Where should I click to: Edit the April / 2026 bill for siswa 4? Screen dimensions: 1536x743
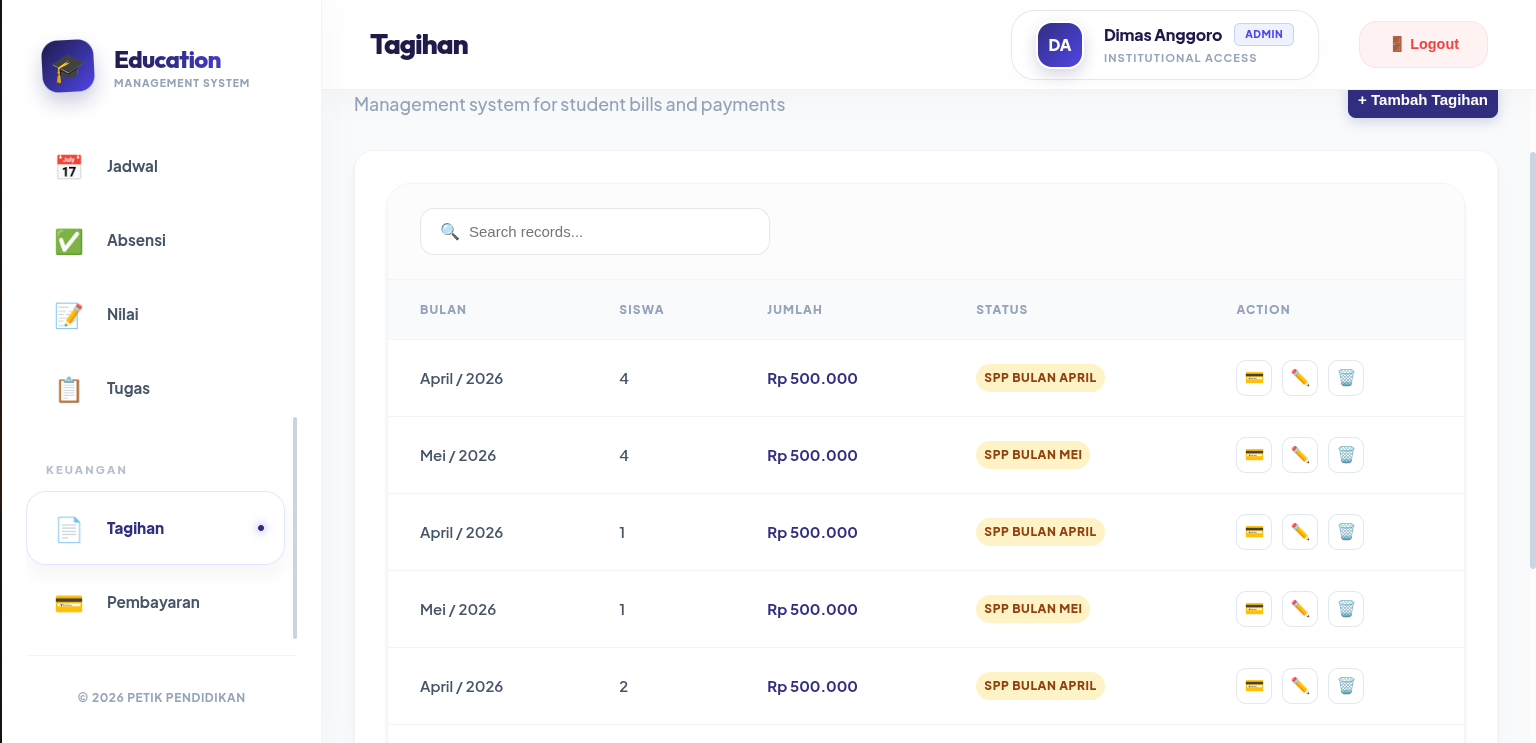click(x=1300, y=378)
